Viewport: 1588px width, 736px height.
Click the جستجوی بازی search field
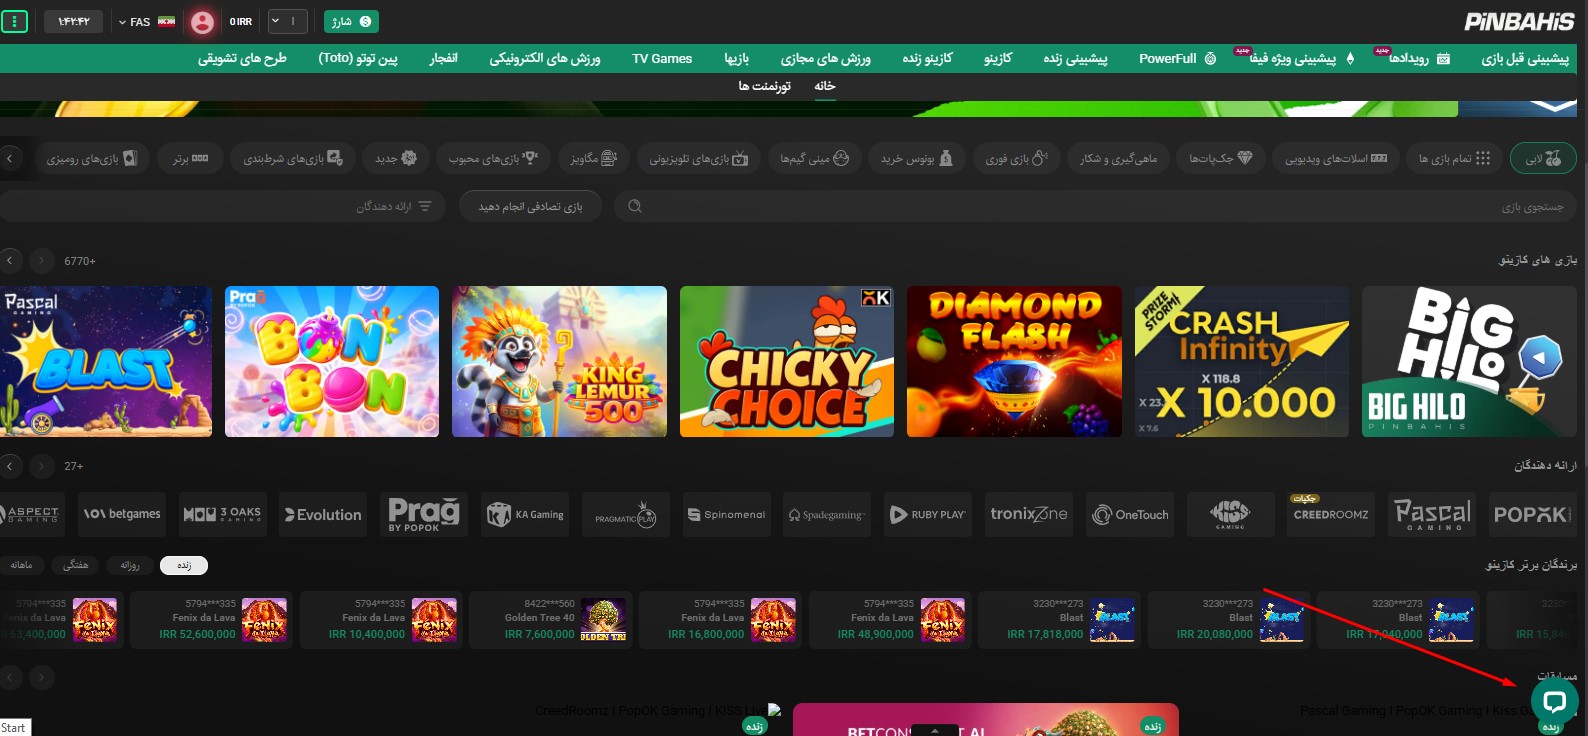pyautogui.click(x=1095, y=206)
